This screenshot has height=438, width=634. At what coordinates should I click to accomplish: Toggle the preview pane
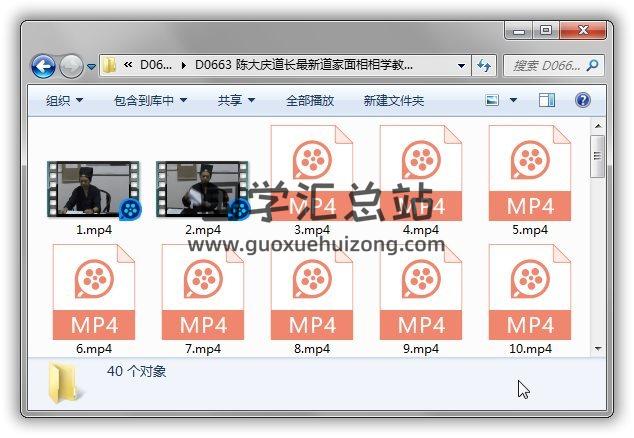click(x=547, y=100)
